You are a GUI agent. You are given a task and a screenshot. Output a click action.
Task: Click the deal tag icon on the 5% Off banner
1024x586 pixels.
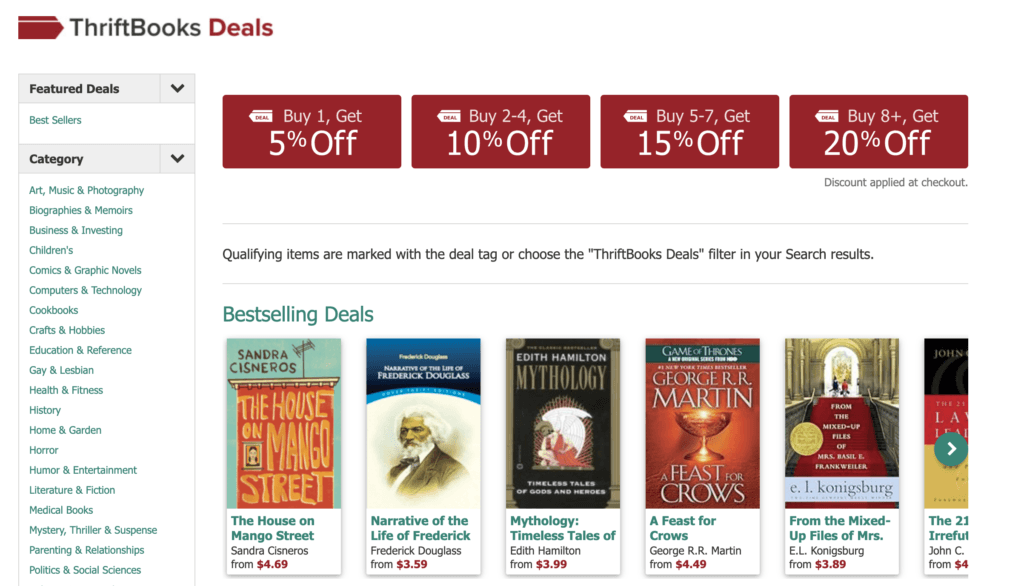[261, 116]
